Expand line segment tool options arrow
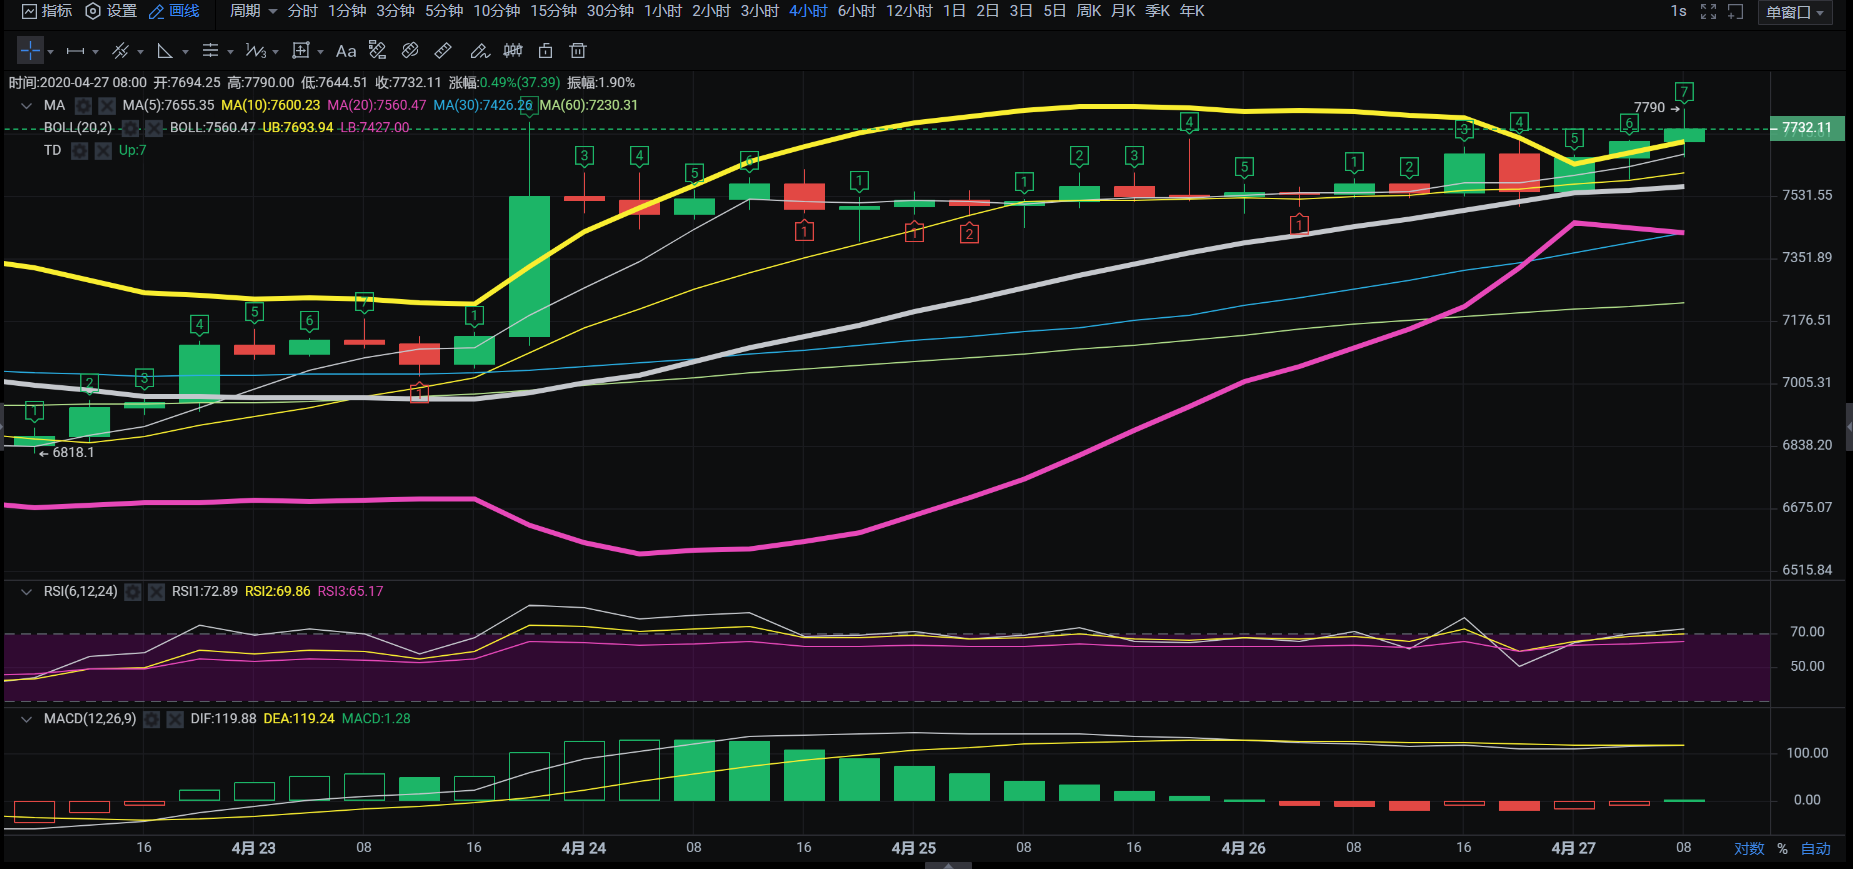Image resolution: width=1853 pixels, height=869 pixels. pos(95,52)
